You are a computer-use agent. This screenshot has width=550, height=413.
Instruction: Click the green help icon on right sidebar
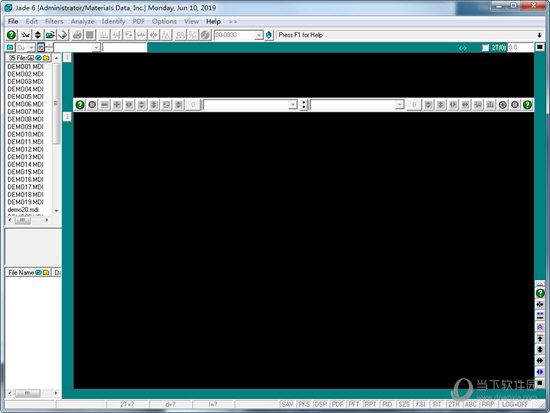tap(540, 293)
